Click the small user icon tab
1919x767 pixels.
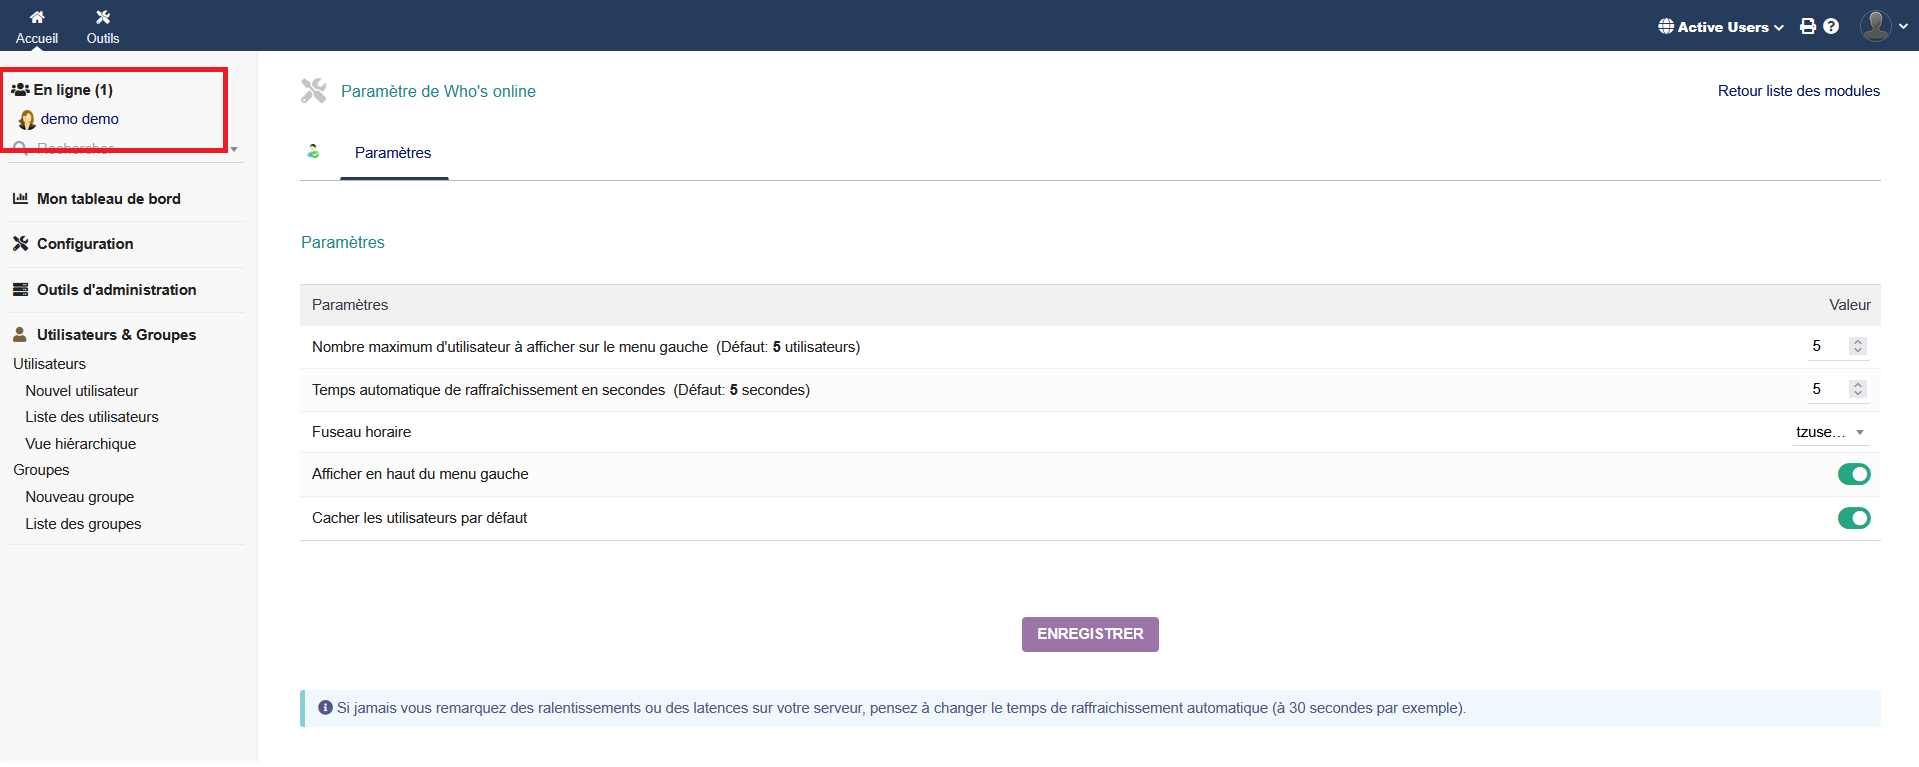(313, 152)
